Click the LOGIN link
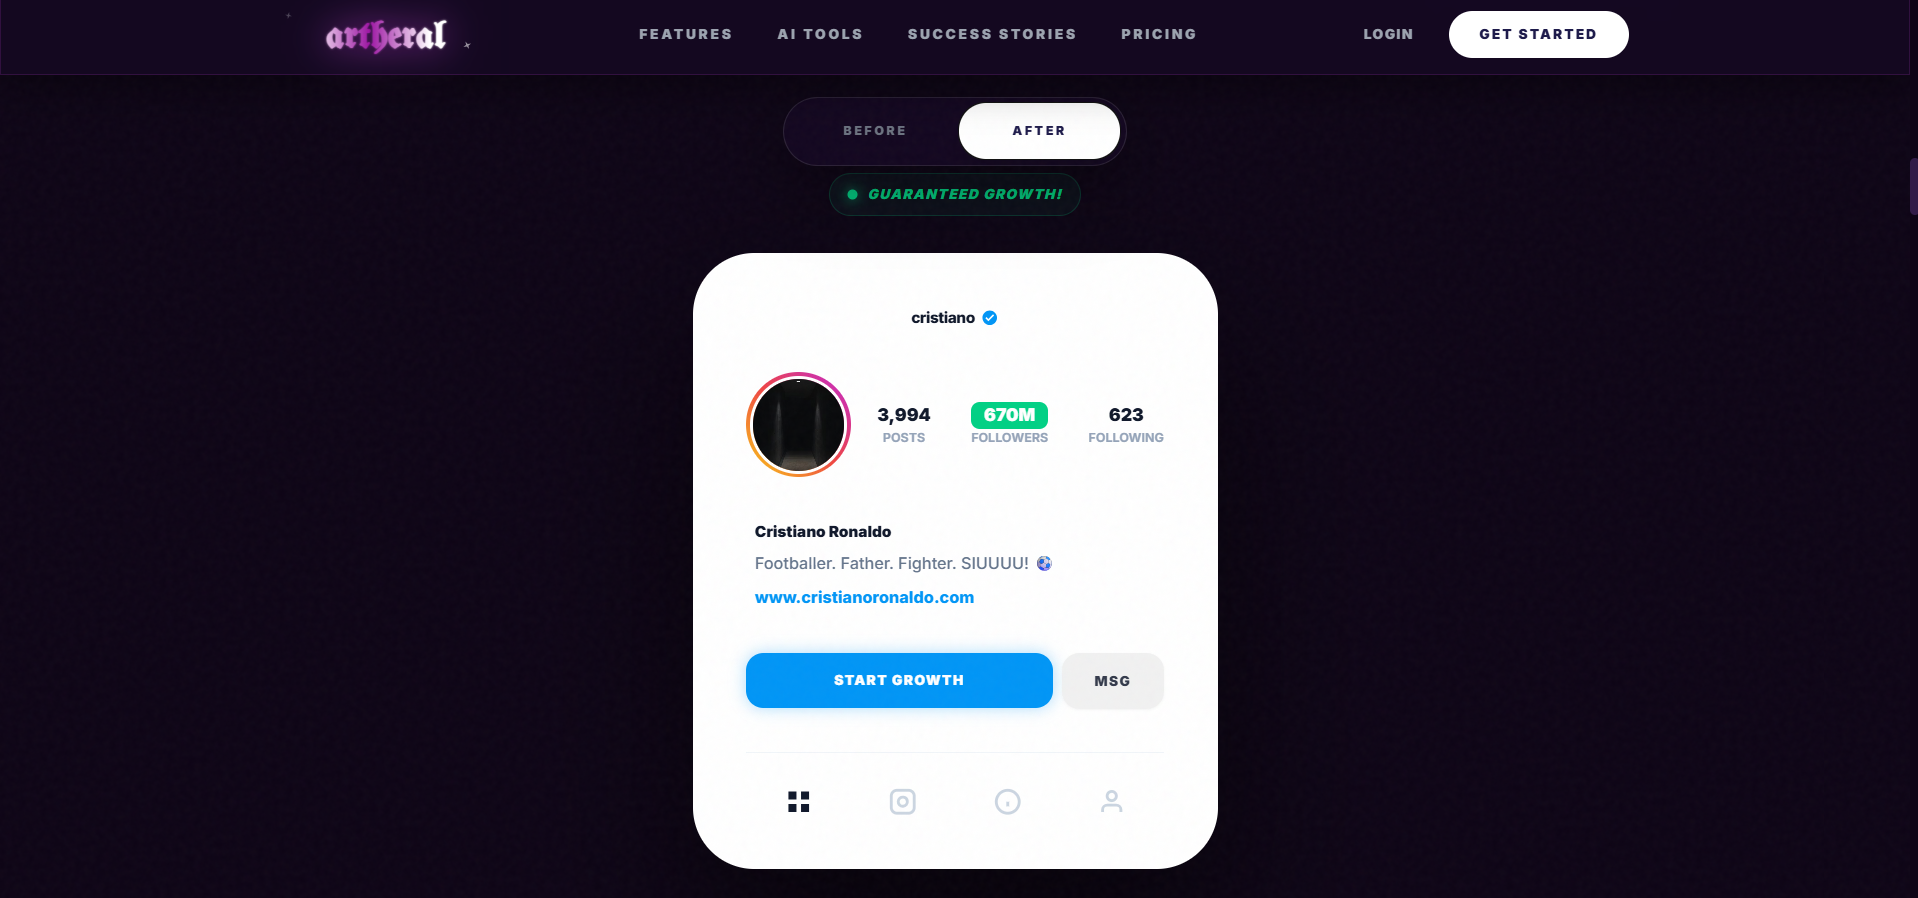 1388,34
